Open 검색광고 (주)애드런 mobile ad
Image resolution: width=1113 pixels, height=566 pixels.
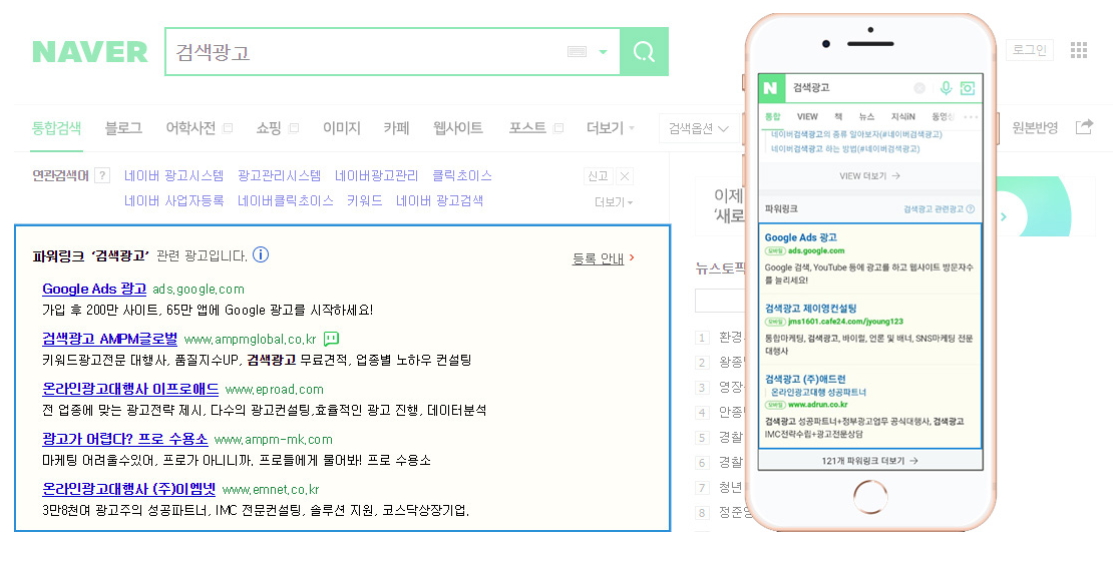805,379
